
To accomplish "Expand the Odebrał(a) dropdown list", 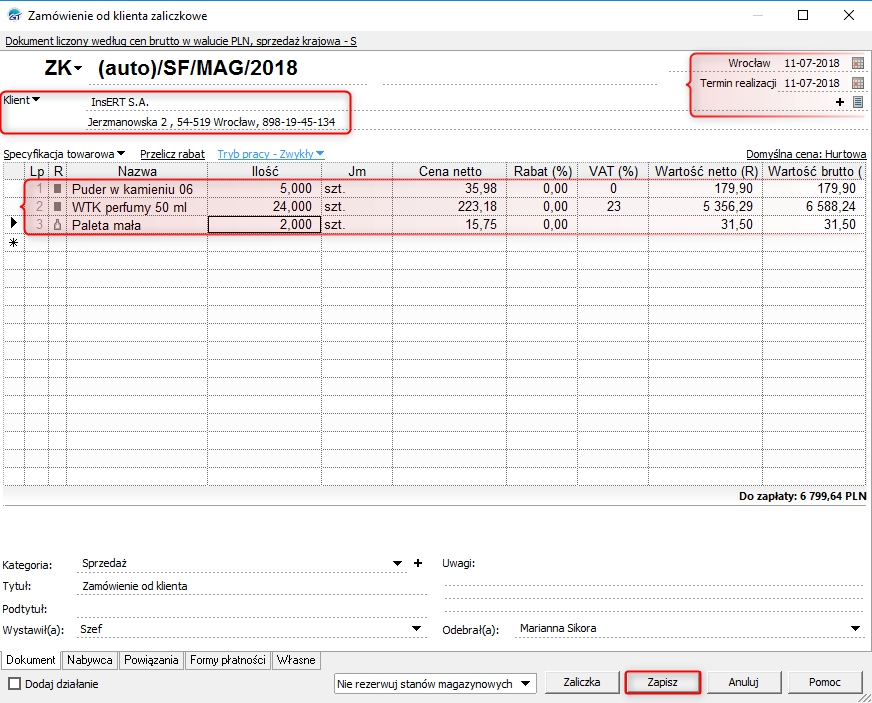I will [x=855, y=629].
